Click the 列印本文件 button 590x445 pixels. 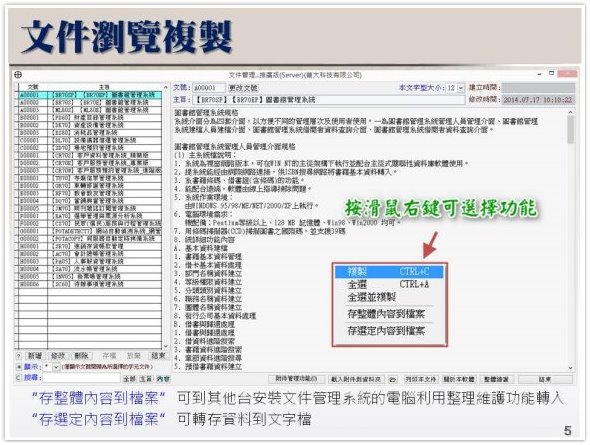[x=420, y=379]
